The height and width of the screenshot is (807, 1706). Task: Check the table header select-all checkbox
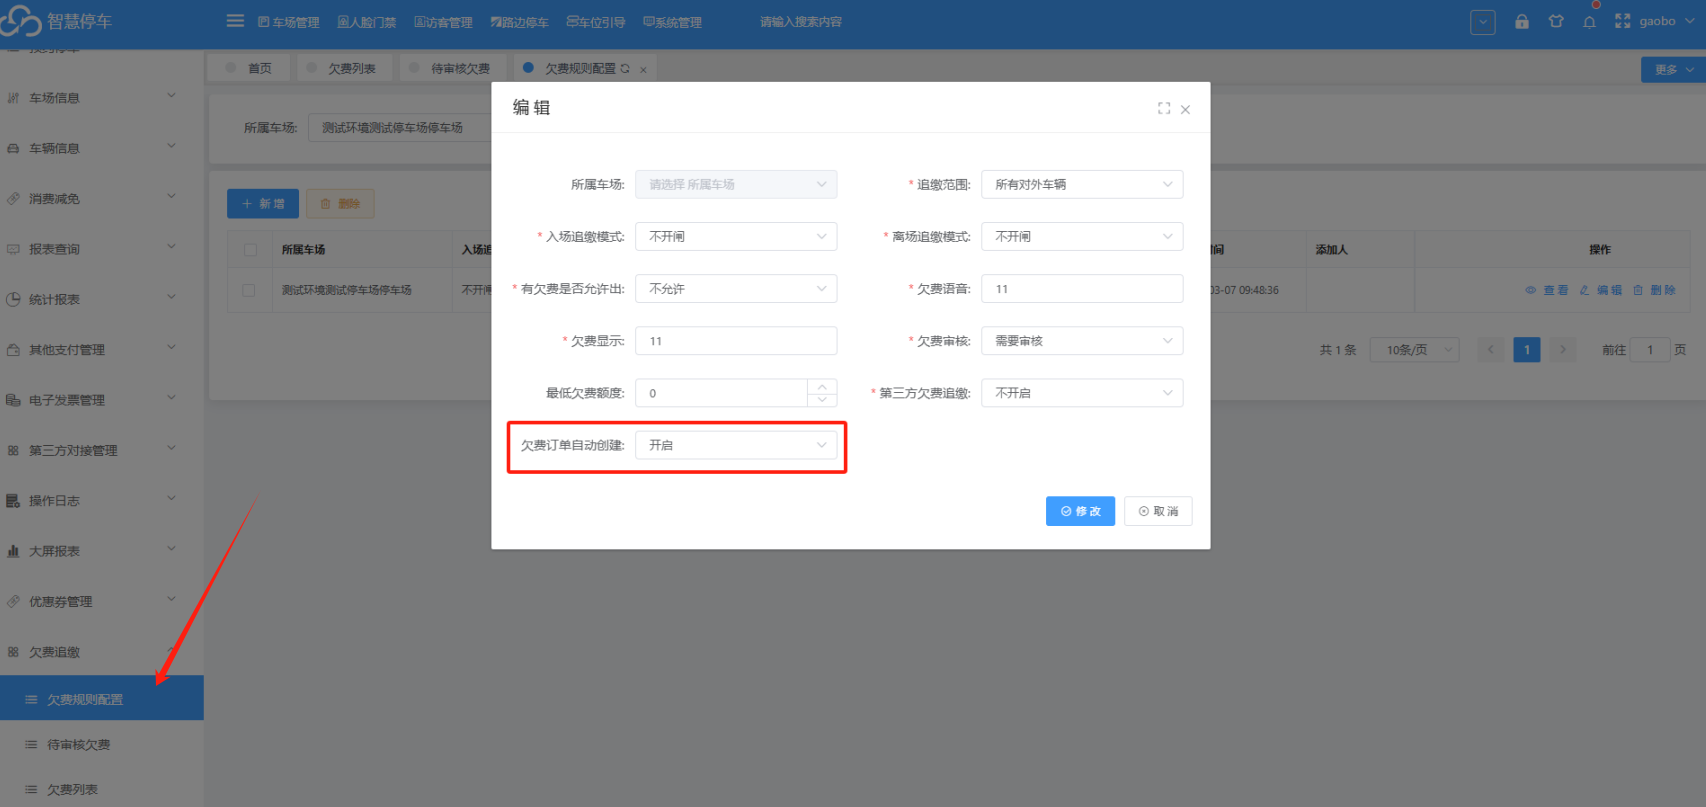coord(250,250)
